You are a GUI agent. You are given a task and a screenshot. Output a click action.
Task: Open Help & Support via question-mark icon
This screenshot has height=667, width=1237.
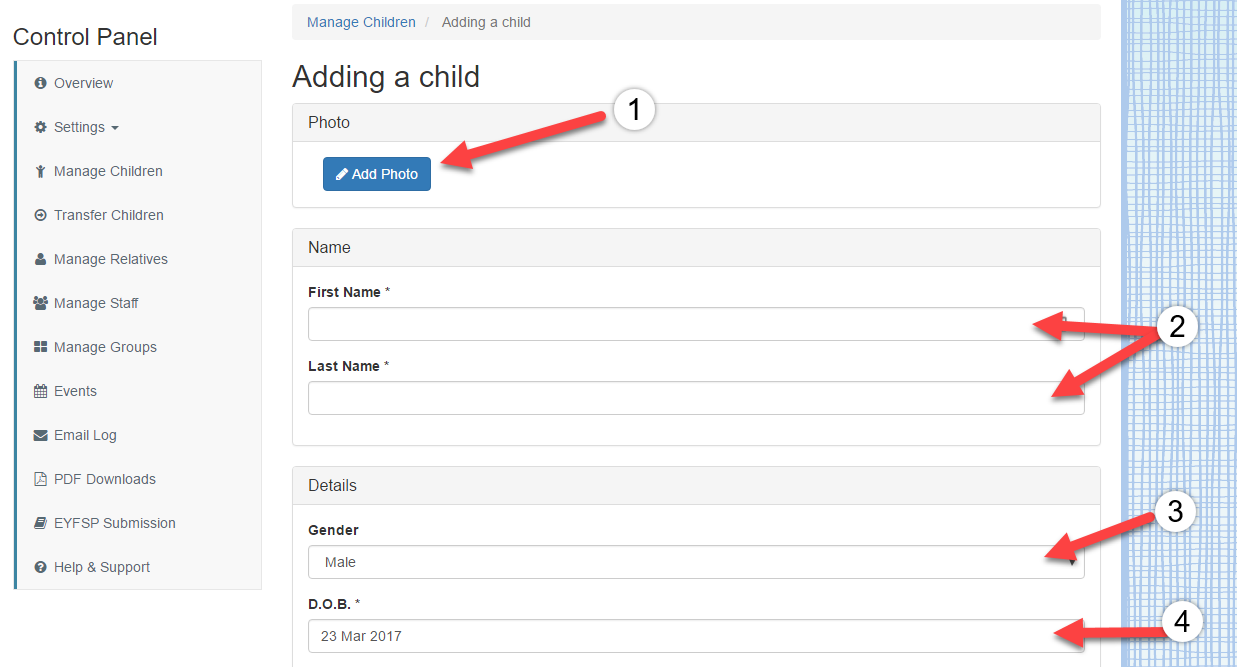[x=41, y=567]
